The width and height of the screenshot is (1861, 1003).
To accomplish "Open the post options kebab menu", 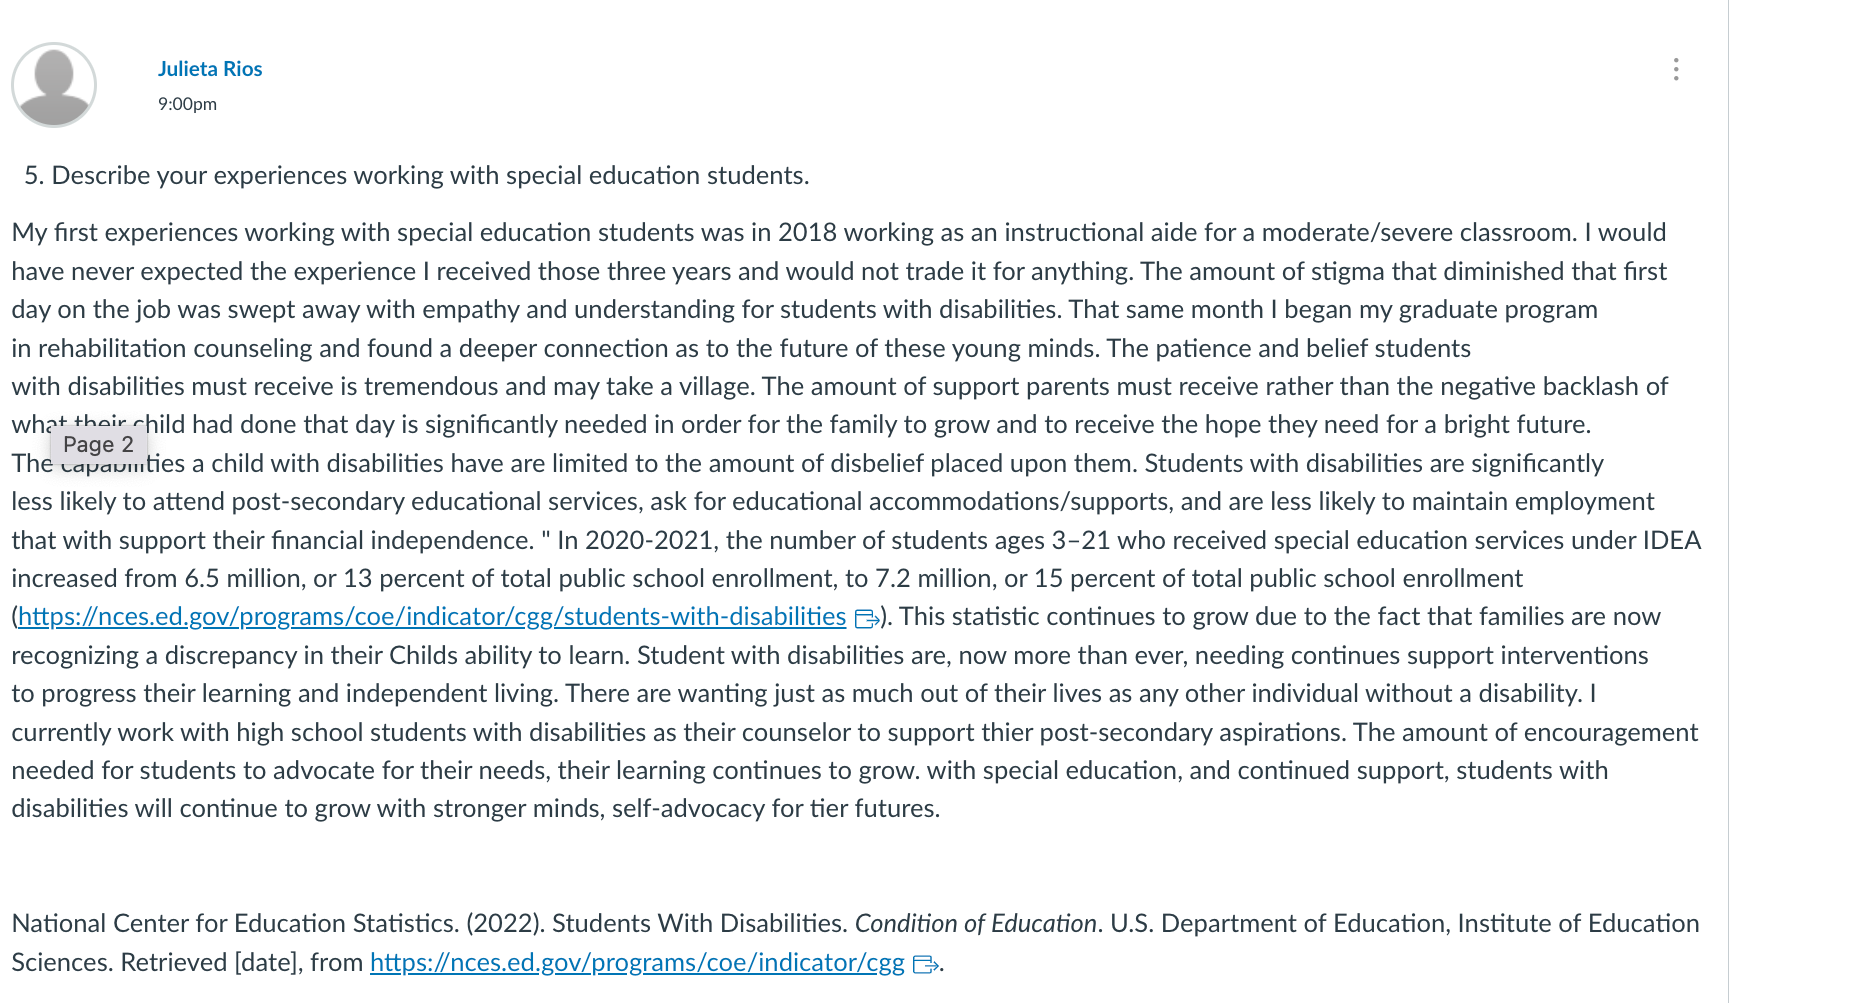I will (x=1676, y=69).
